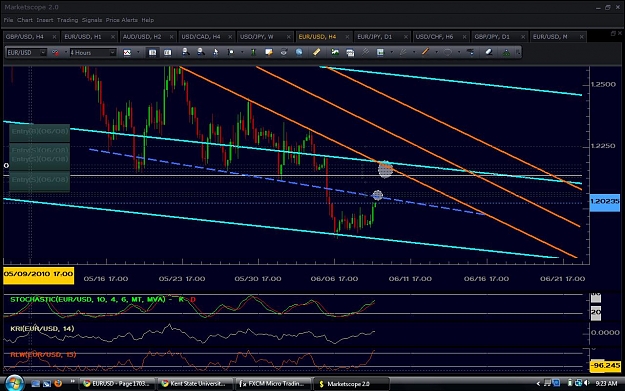
Task: Expand the 4 Hours timeframe dropdown
Action: coord(112,53)
